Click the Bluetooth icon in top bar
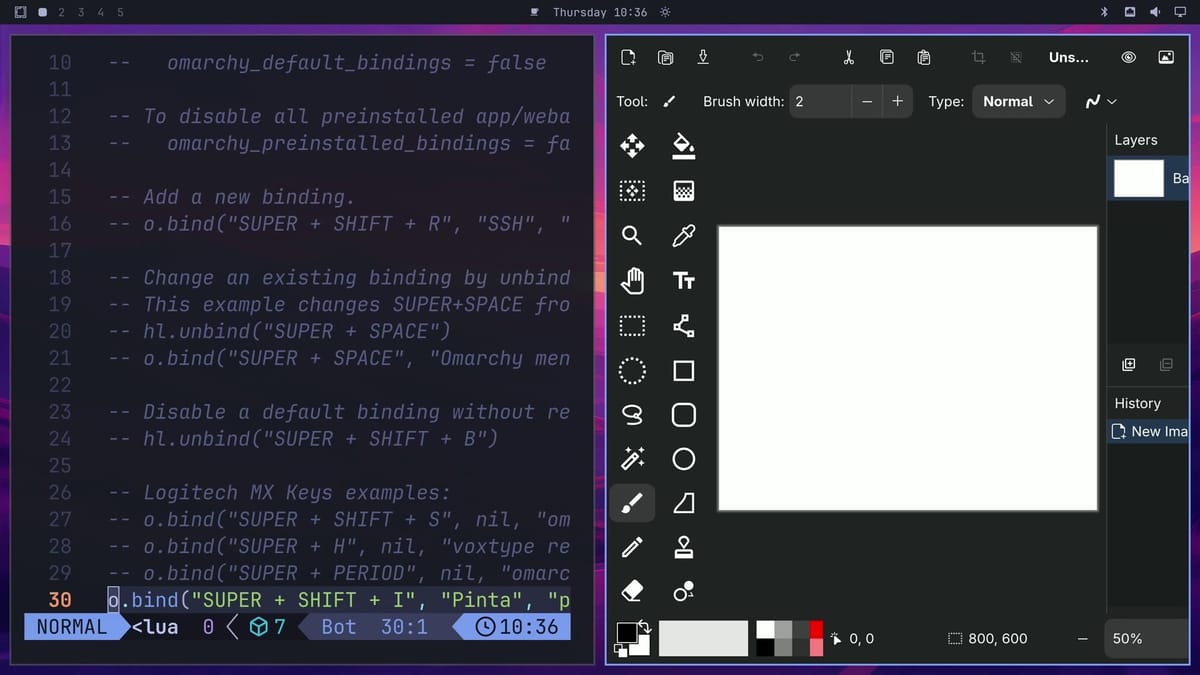 (x=1105, y=12)
